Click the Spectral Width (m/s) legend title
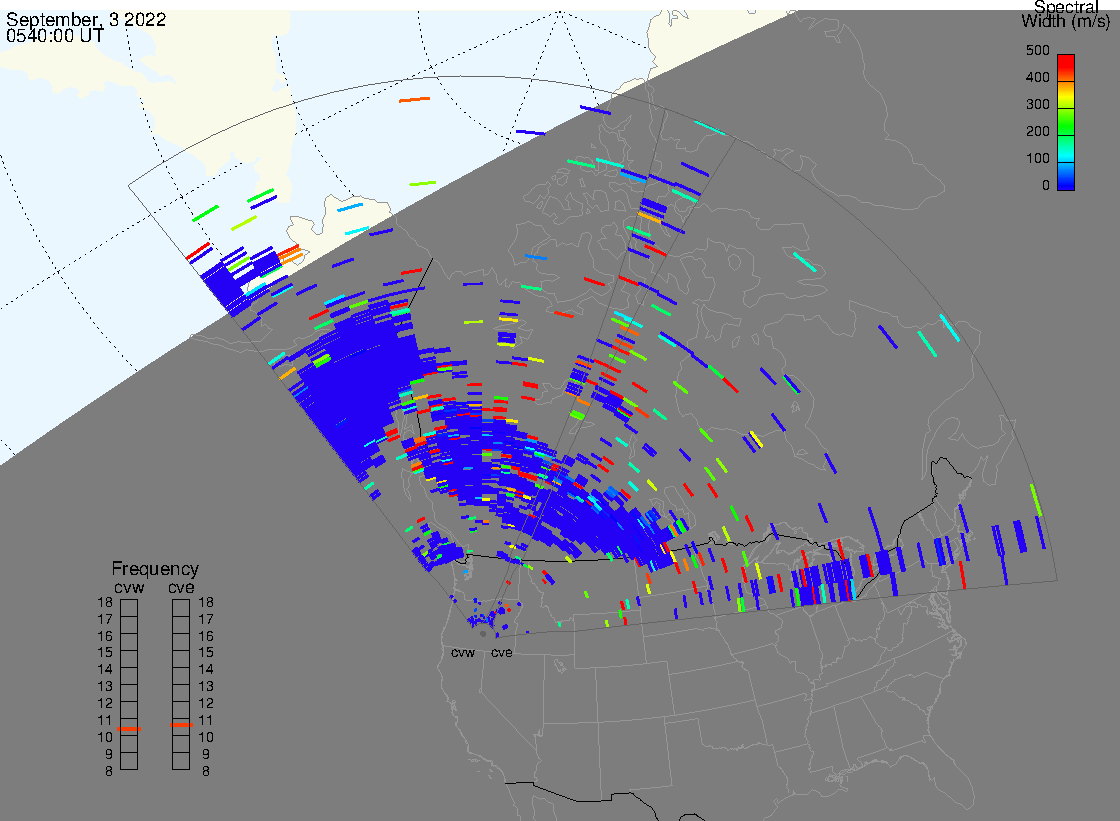The height and width of the screenshot is (821, 1120). point(1066,14)
